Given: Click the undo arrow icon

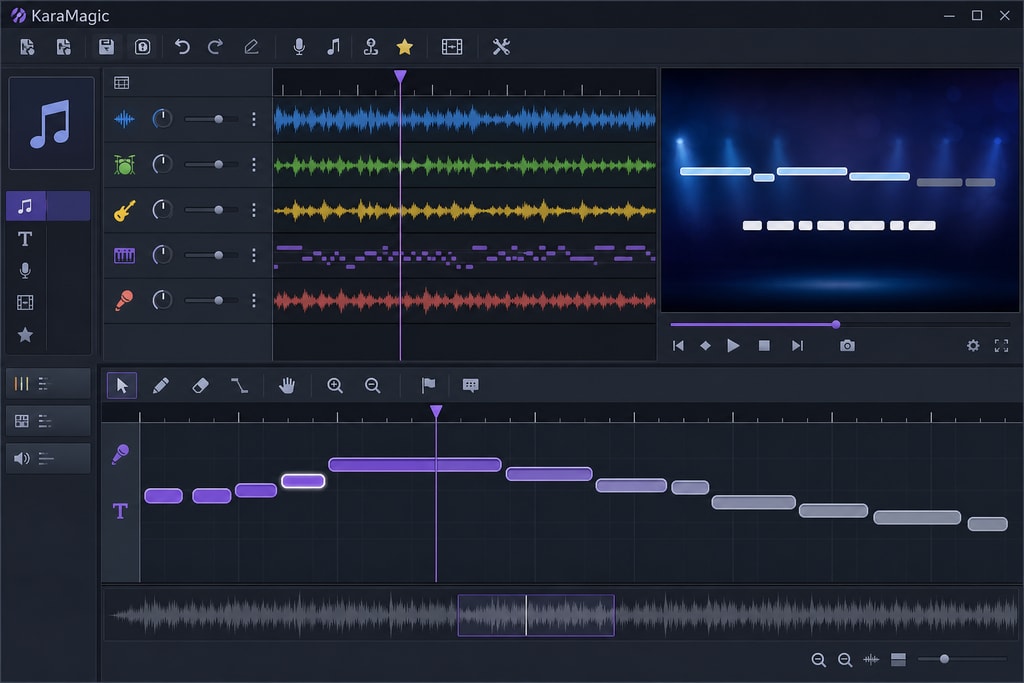Looking at the screenshot, I should tap(182, 47).
